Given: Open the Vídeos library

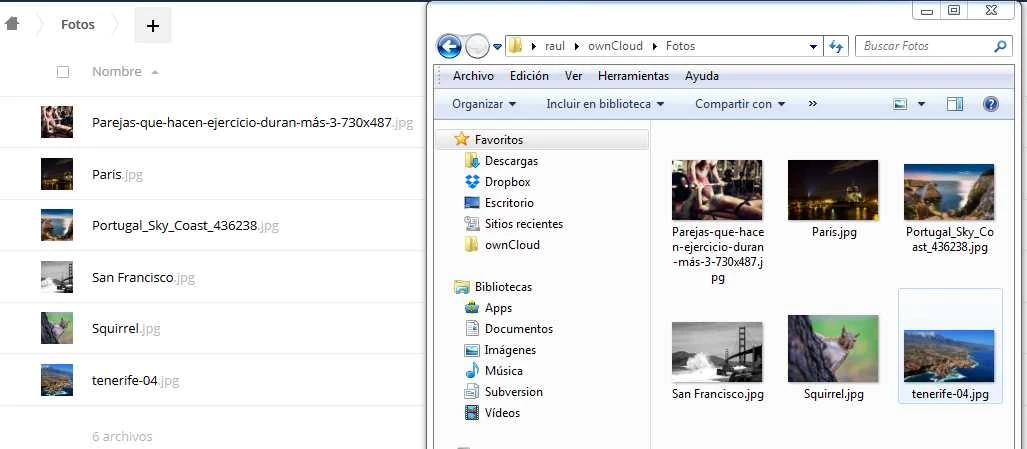Looking at the screenshot, I should click(502, 412).
